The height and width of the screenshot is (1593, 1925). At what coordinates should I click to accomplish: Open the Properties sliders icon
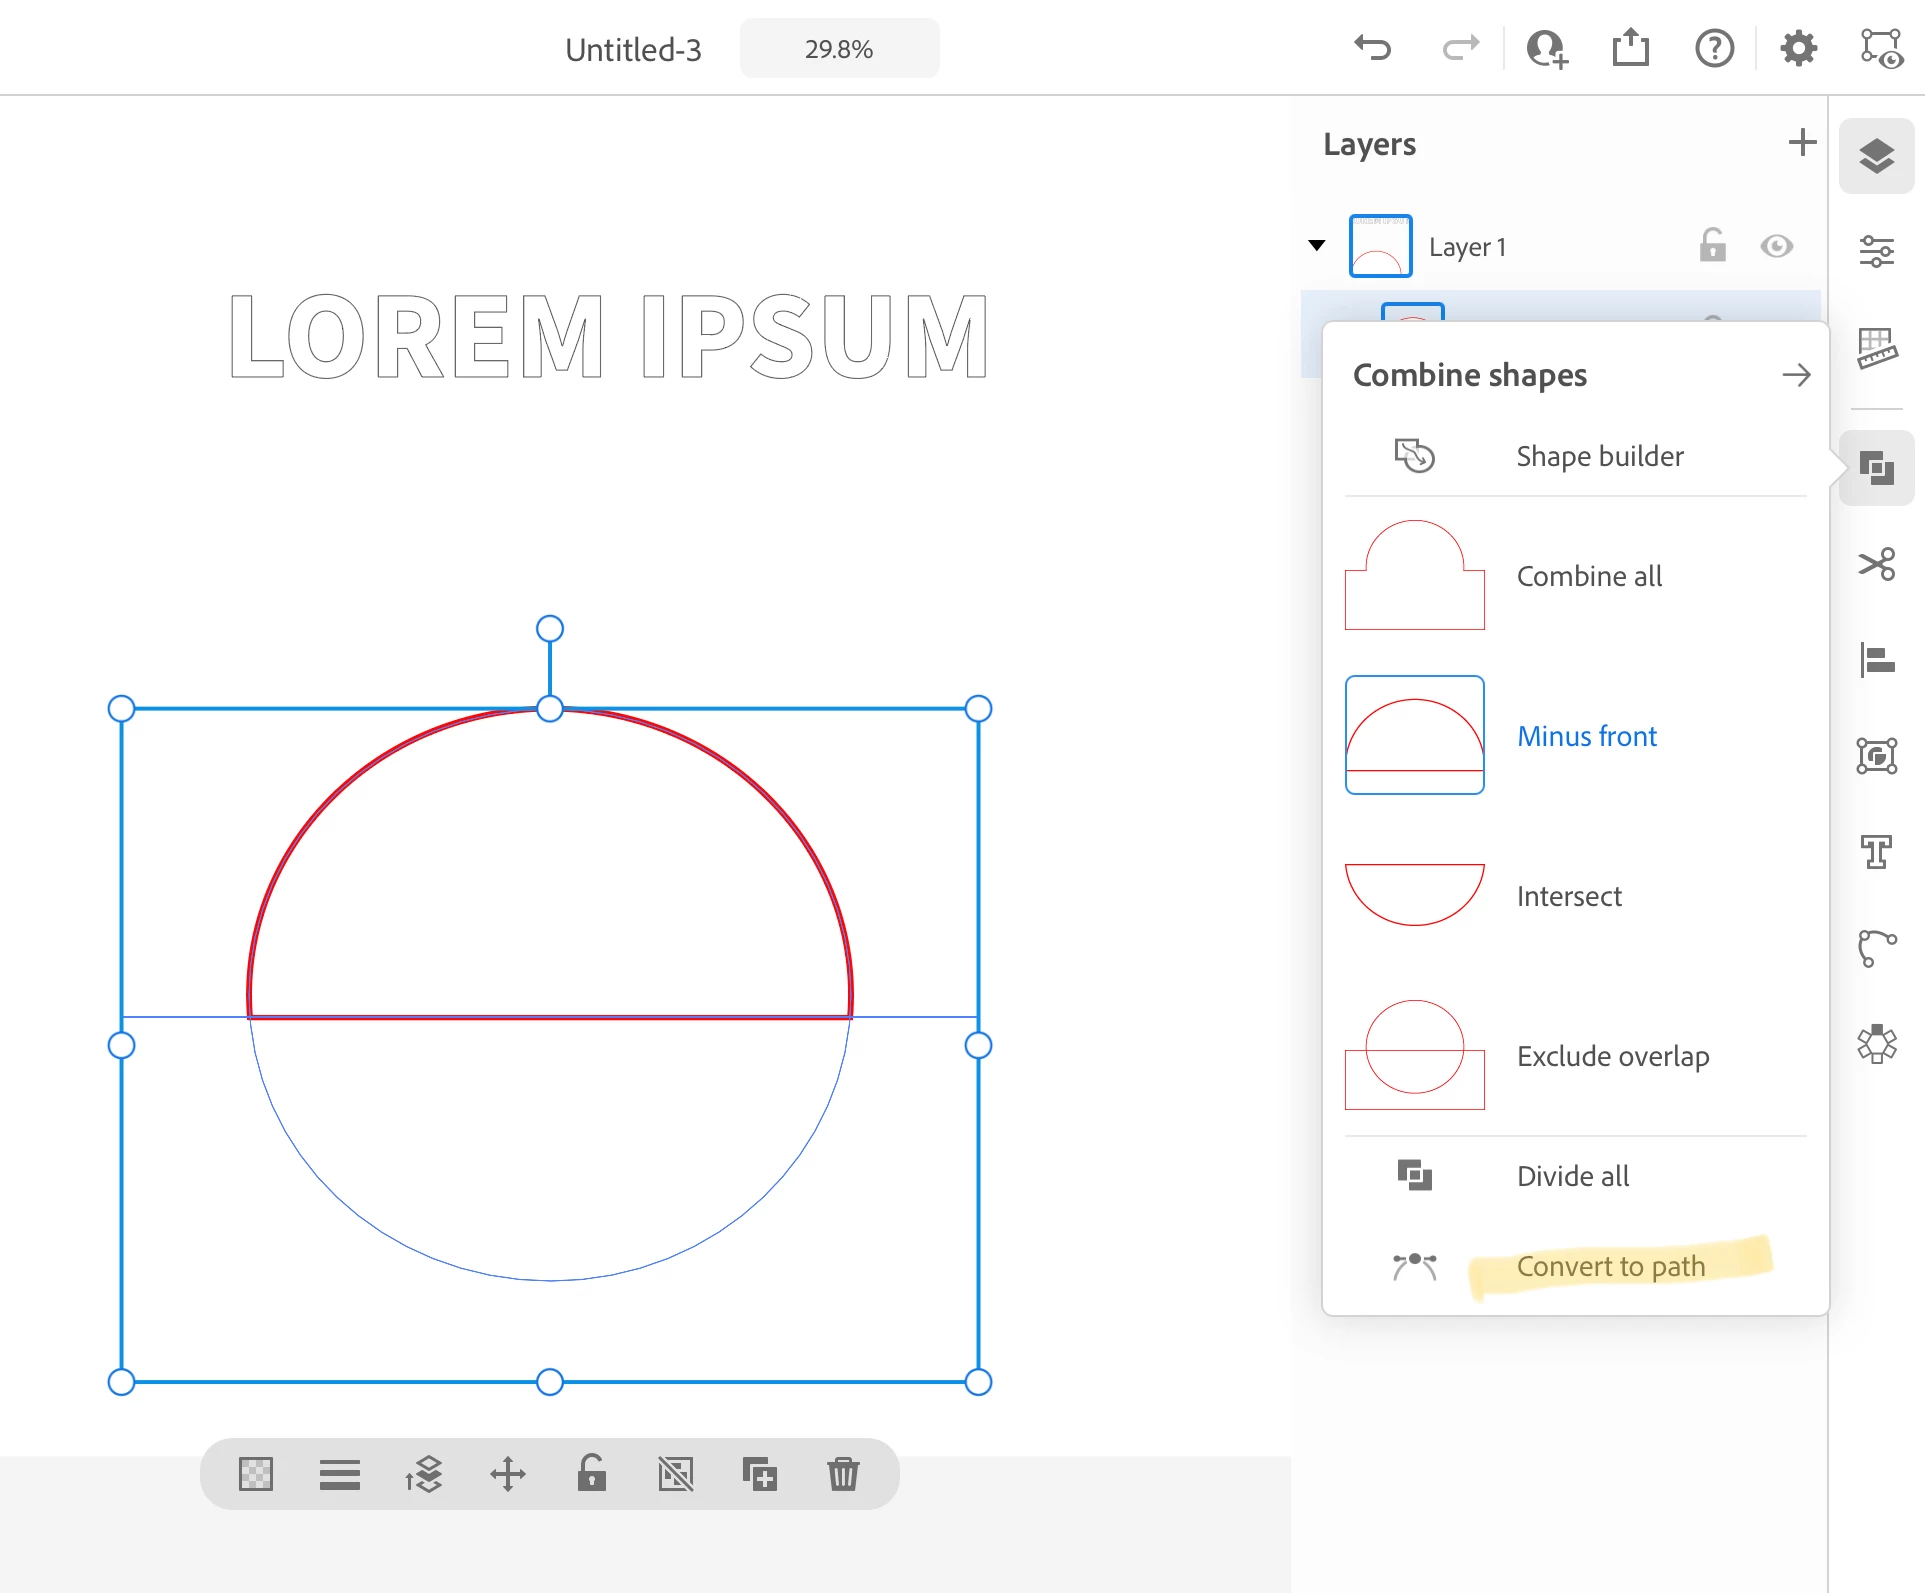click(1876, 251)
